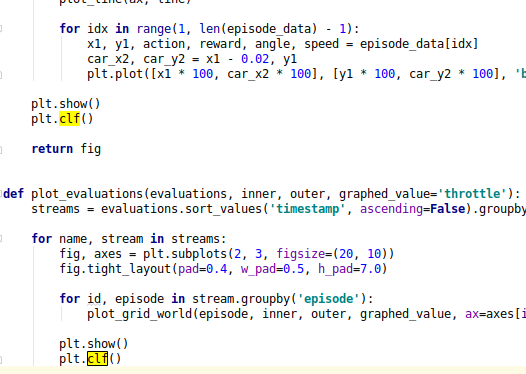Image resolution: width=526 pixels, height=374 pixels.
Task: Click sort_values method name
Action: click(x=223, y=209)
